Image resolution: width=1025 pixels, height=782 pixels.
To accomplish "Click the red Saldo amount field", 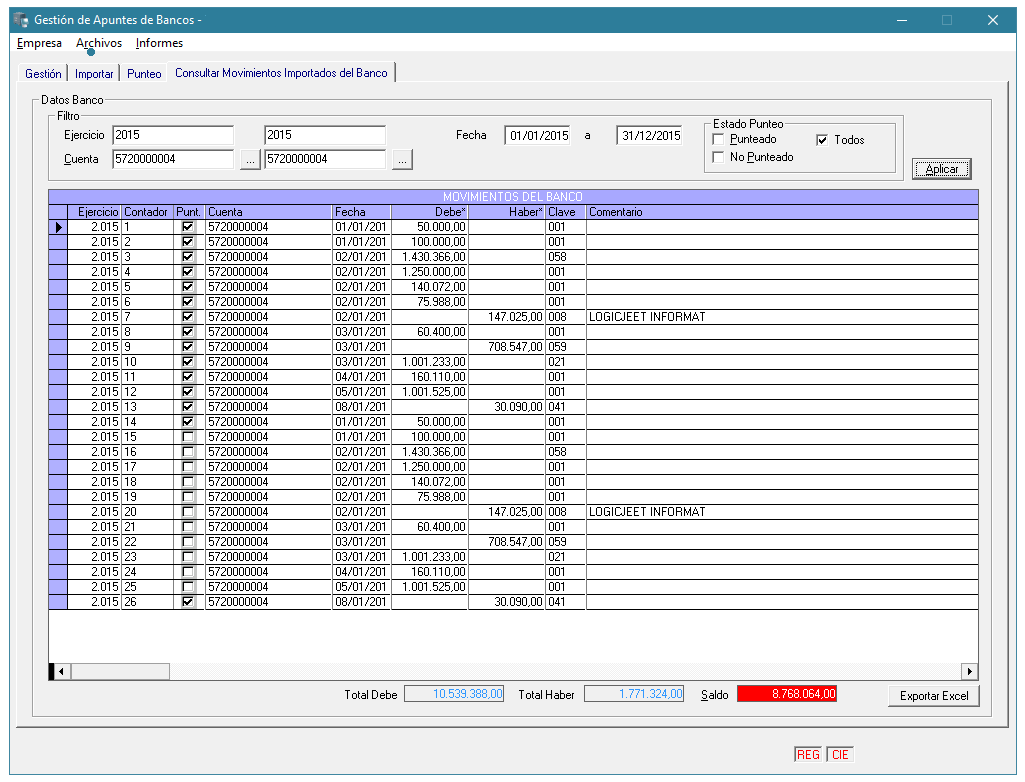I will pyautogui.click(x=786, y=694).
